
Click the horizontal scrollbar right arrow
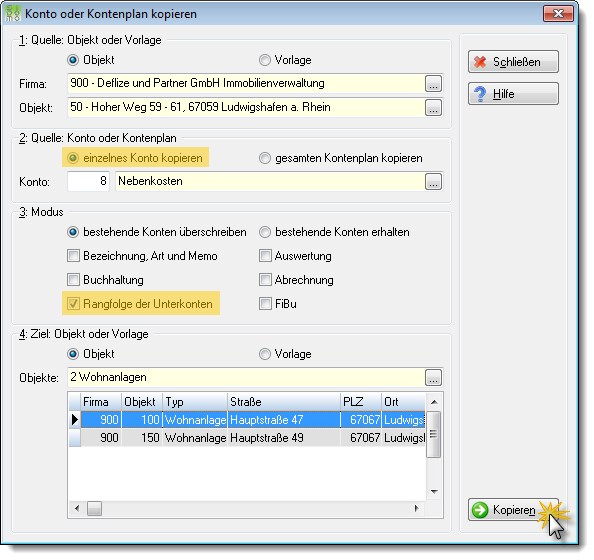pos(417,508)
